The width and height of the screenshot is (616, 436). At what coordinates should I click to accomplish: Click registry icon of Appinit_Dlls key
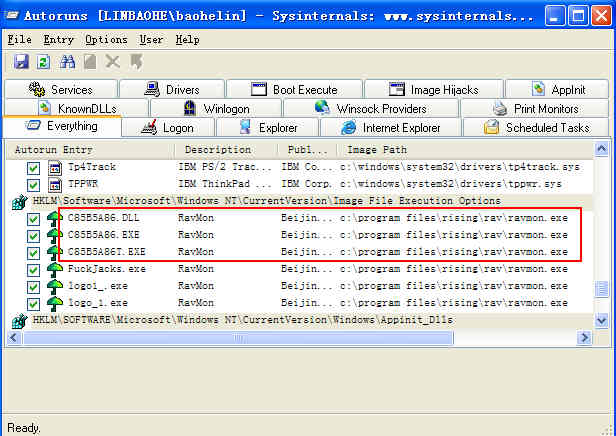click(20, 321)
